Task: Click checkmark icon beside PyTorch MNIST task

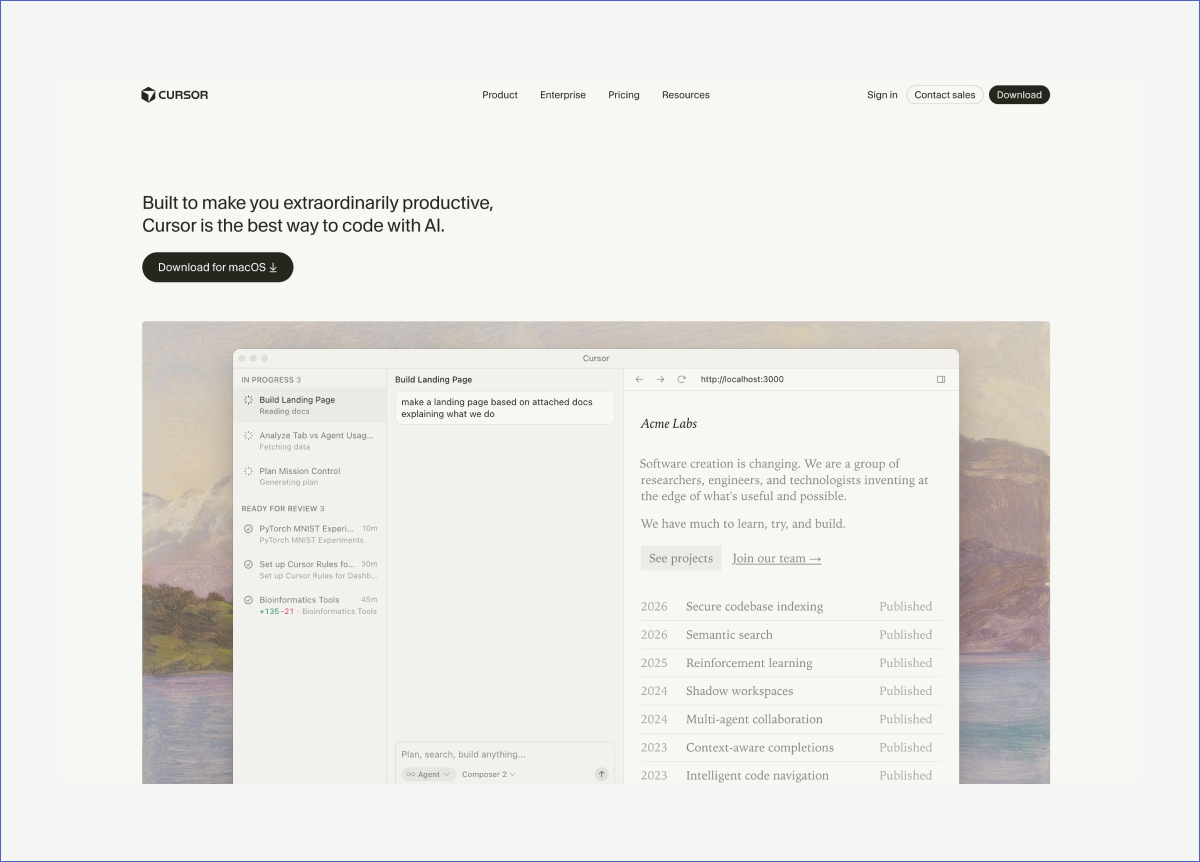Action: [x=248, y=528]
